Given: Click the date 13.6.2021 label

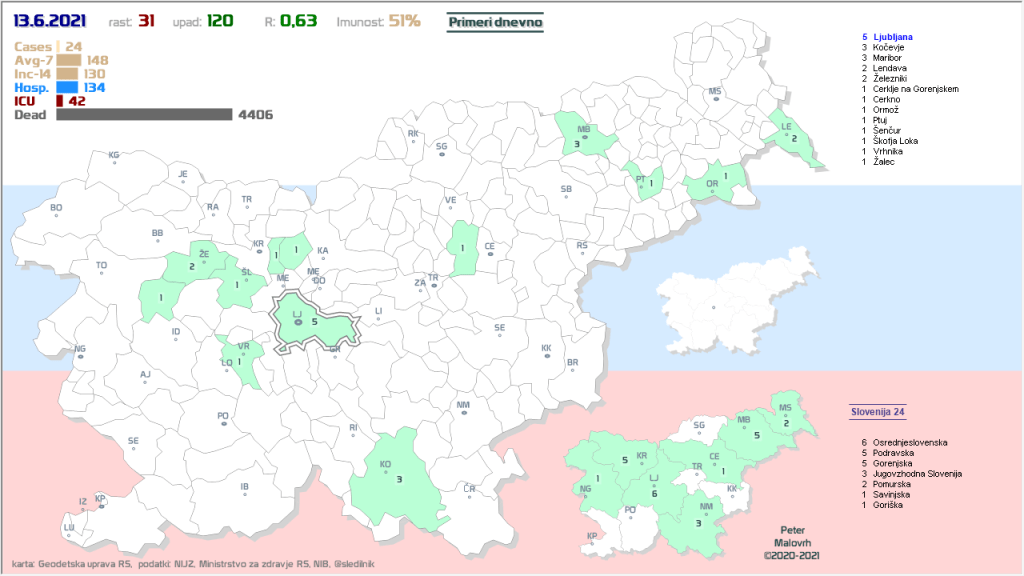Looking at the screenshot, I should click(x=49, y=20).
